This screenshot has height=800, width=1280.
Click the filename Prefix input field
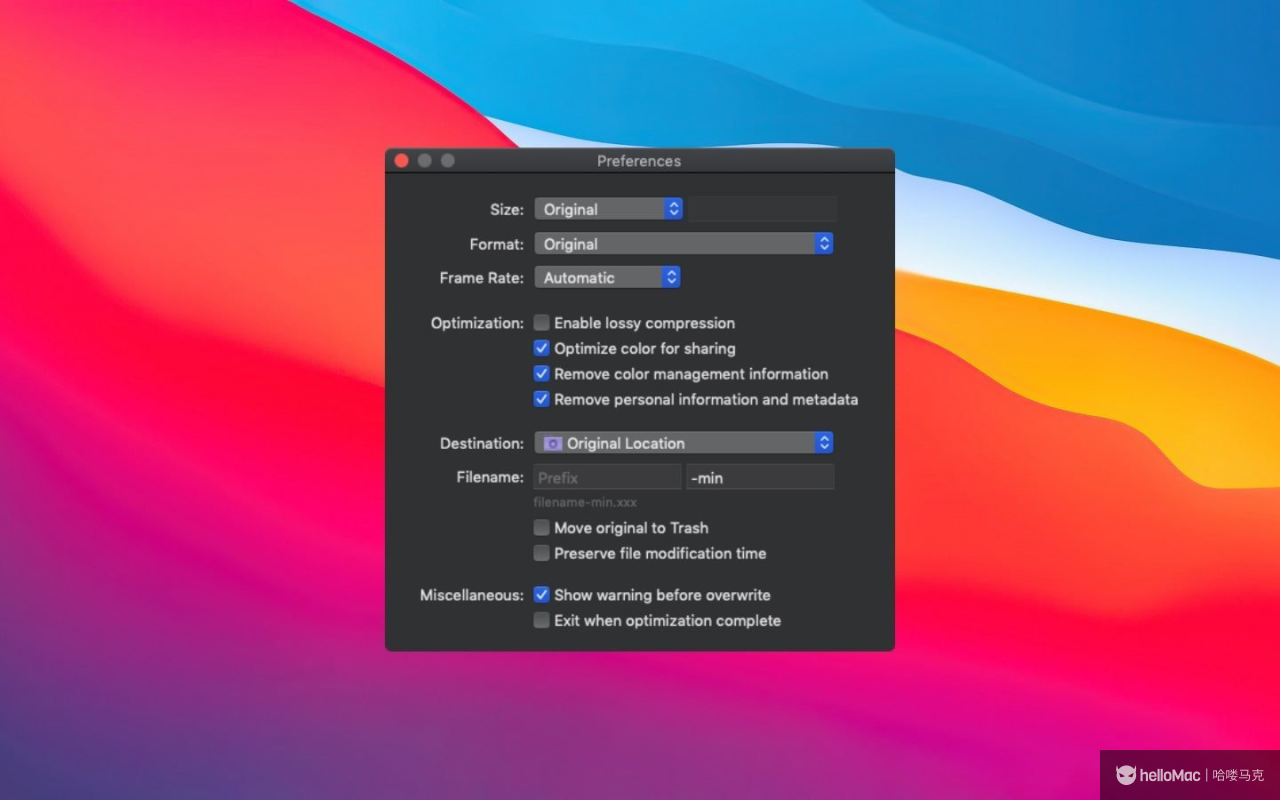tap(607, 478)
